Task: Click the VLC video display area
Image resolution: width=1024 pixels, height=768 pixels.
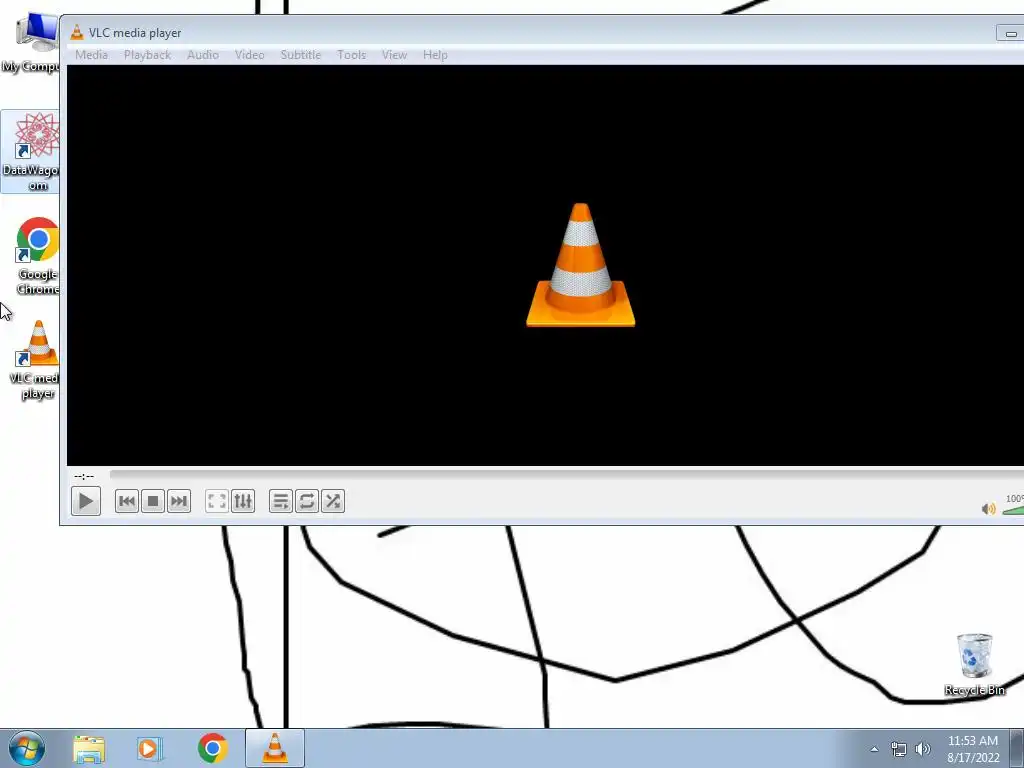Action: (545, 265)
